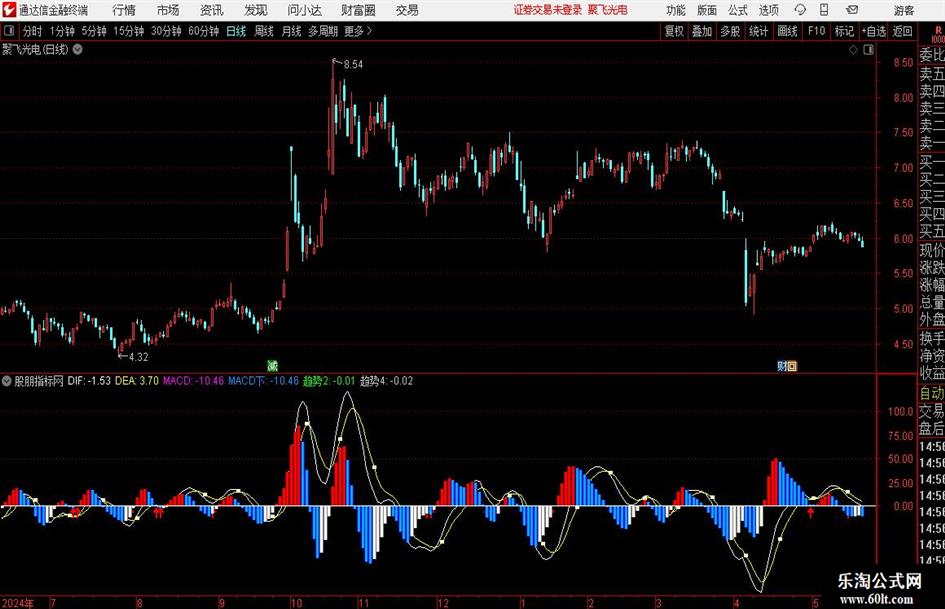
Task: Click the 复权 button
Action: [674, 31]
